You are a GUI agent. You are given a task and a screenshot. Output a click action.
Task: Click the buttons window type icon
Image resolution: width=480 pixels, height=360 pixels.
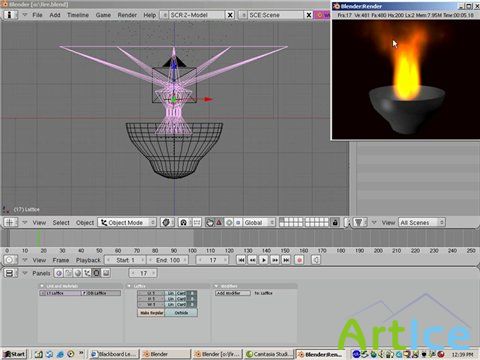click(x=10, y=273)
